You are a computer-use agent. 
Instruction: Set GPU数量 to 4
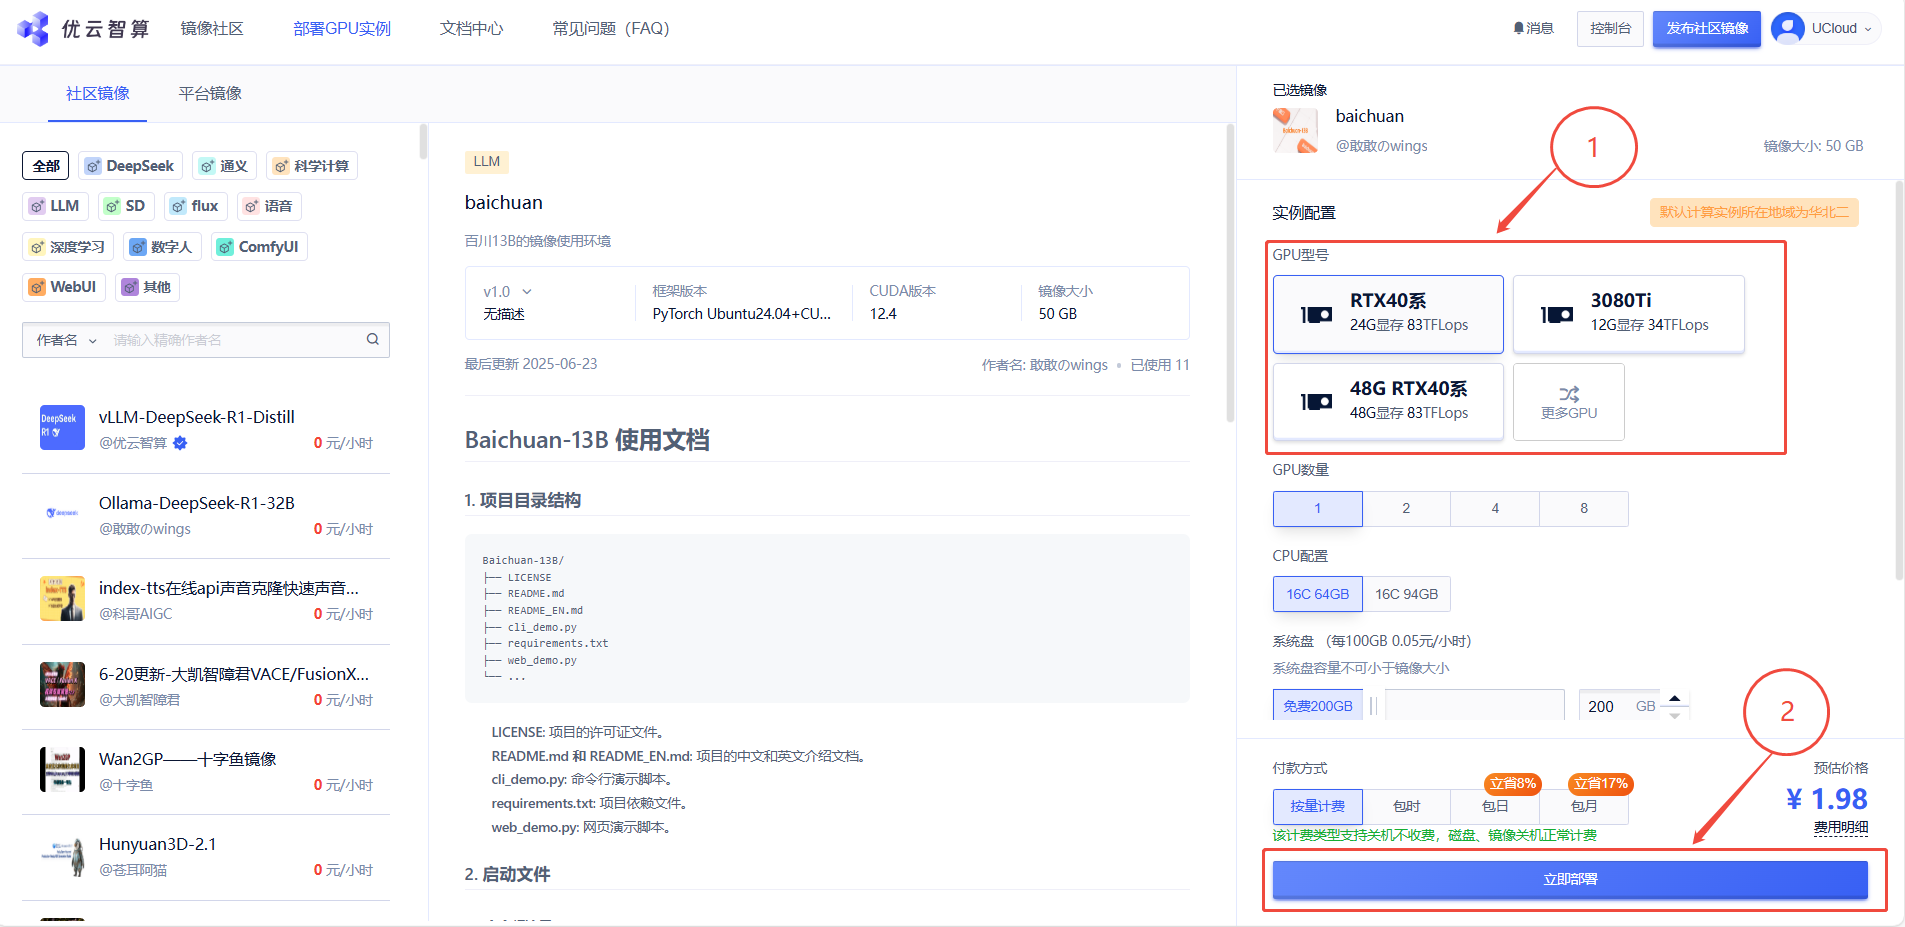pyautogui.click(x=1495, y=509)
